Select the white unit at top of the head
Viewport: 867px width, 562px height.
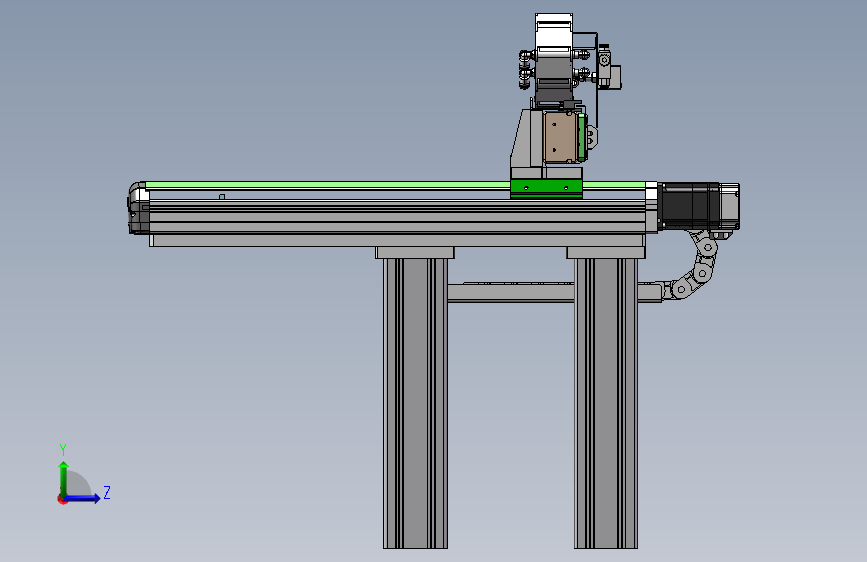coord(553,34)
